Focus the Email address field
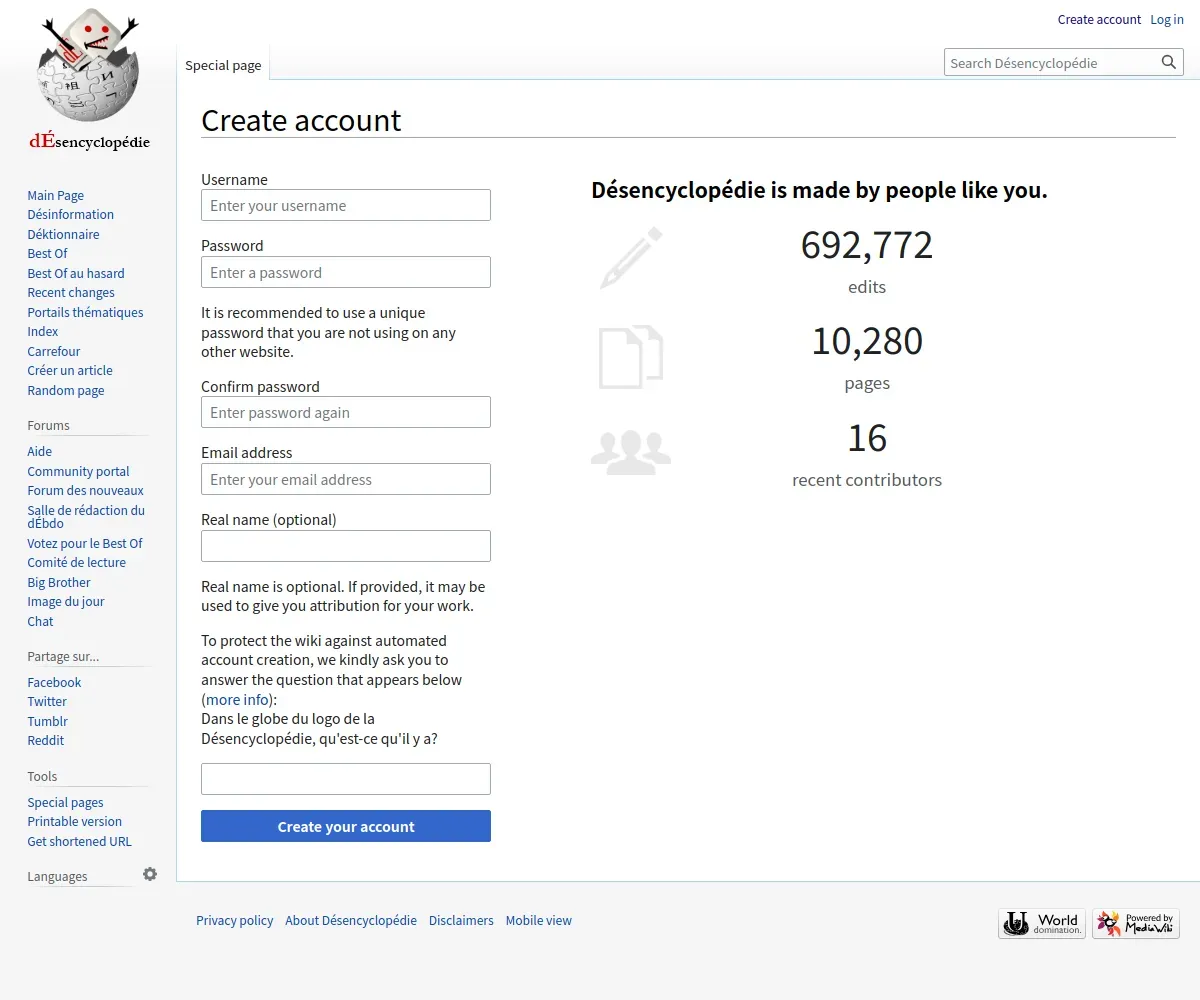Viewport: 1200px width, 1000px height. click(346, 479)
